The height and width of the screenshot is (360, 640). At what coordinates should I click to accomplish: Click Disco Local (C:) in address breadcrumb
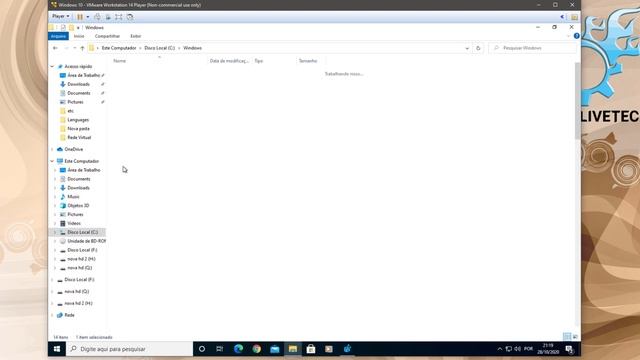point(160,48)
